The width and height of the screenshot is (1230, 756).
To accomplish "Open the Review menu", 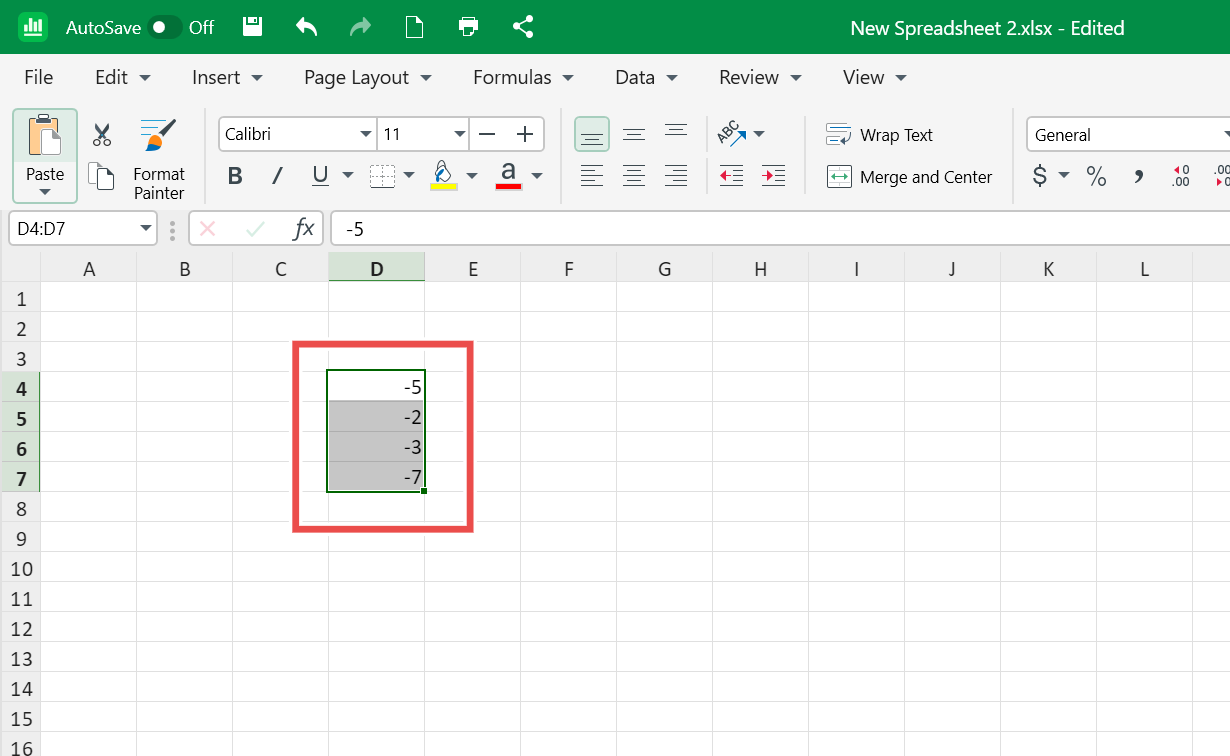I will point(760,77).
